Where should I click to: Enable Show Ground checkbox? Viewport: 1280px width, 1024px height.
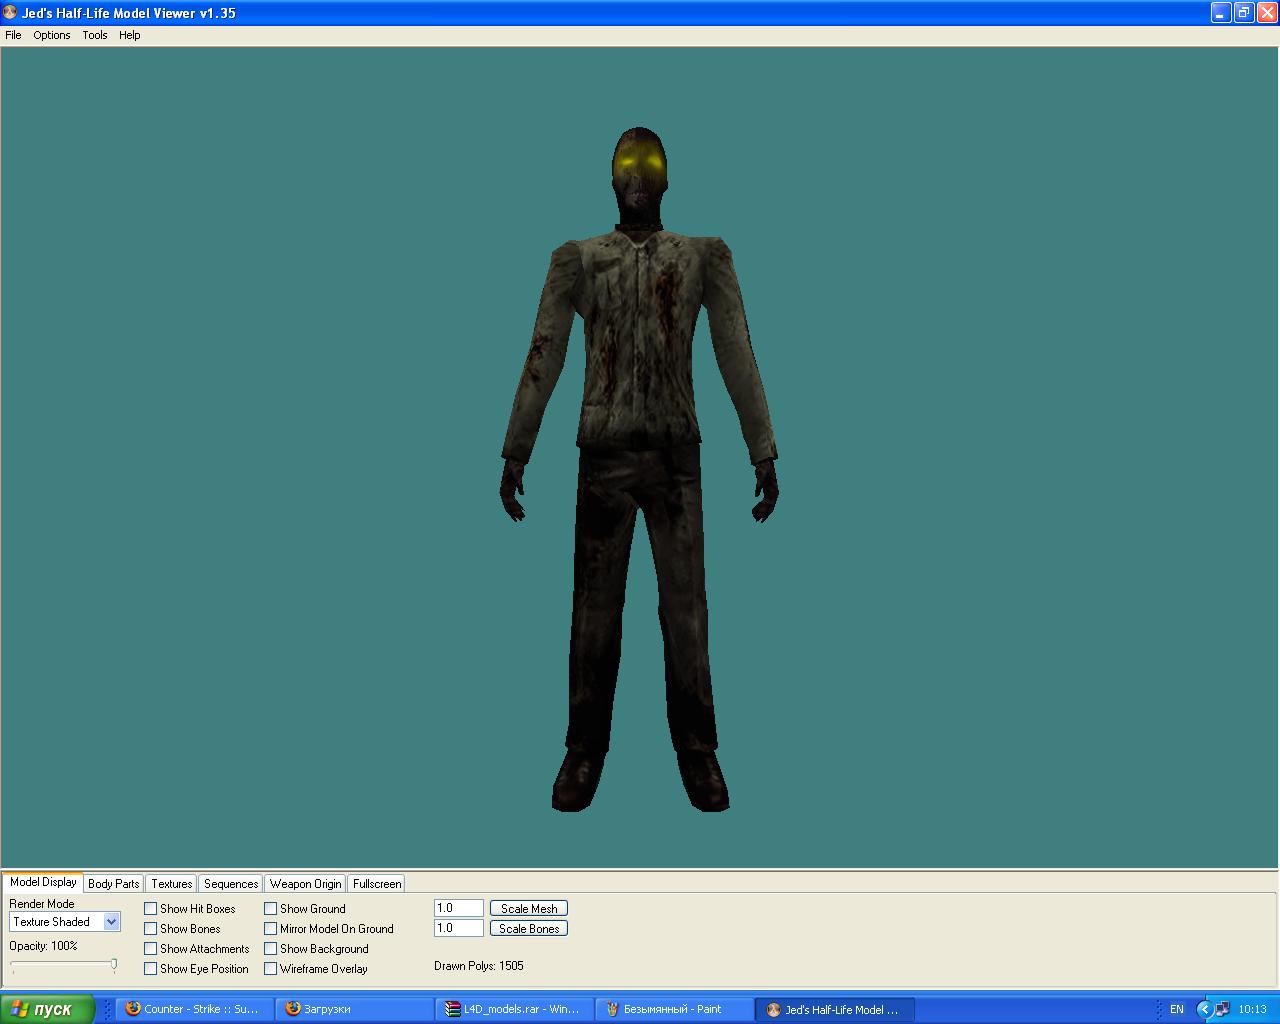click(x=271, y=909)
